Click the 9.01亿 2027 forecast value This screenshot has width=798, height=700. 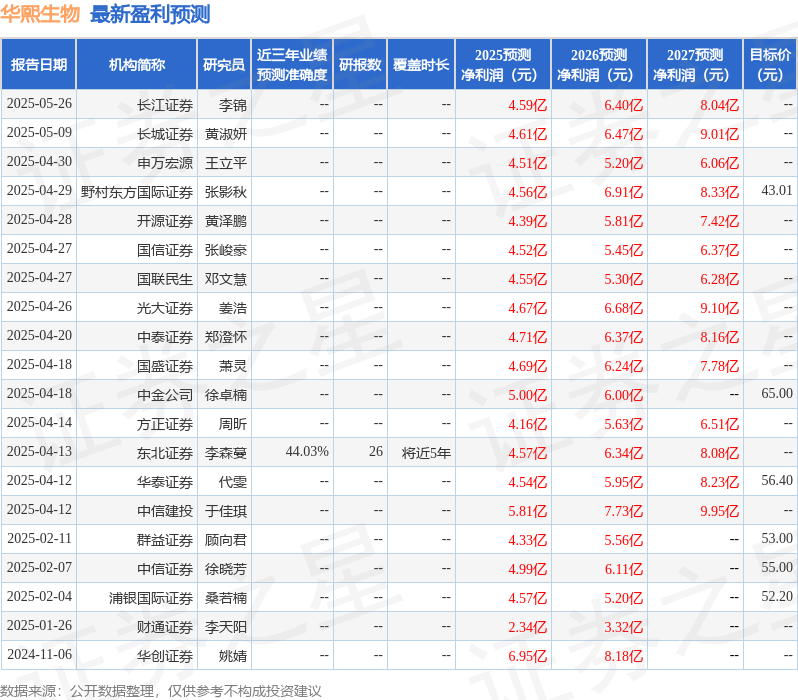point(720,134)
